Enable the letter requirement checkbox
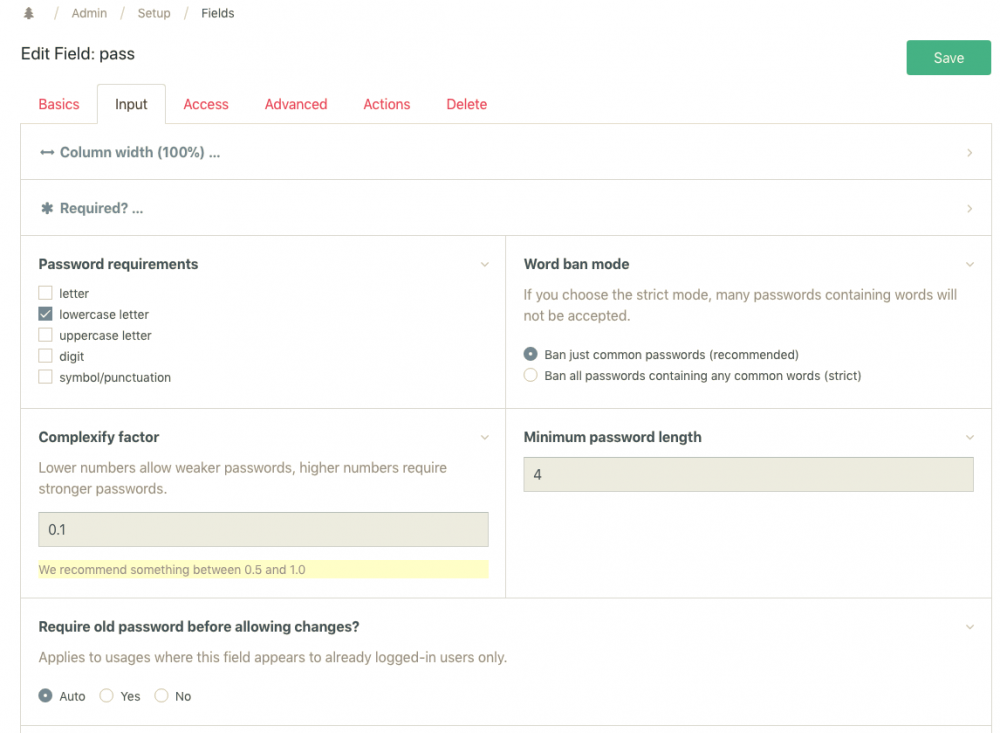The image size is (1000, 733). coord(45,293)
